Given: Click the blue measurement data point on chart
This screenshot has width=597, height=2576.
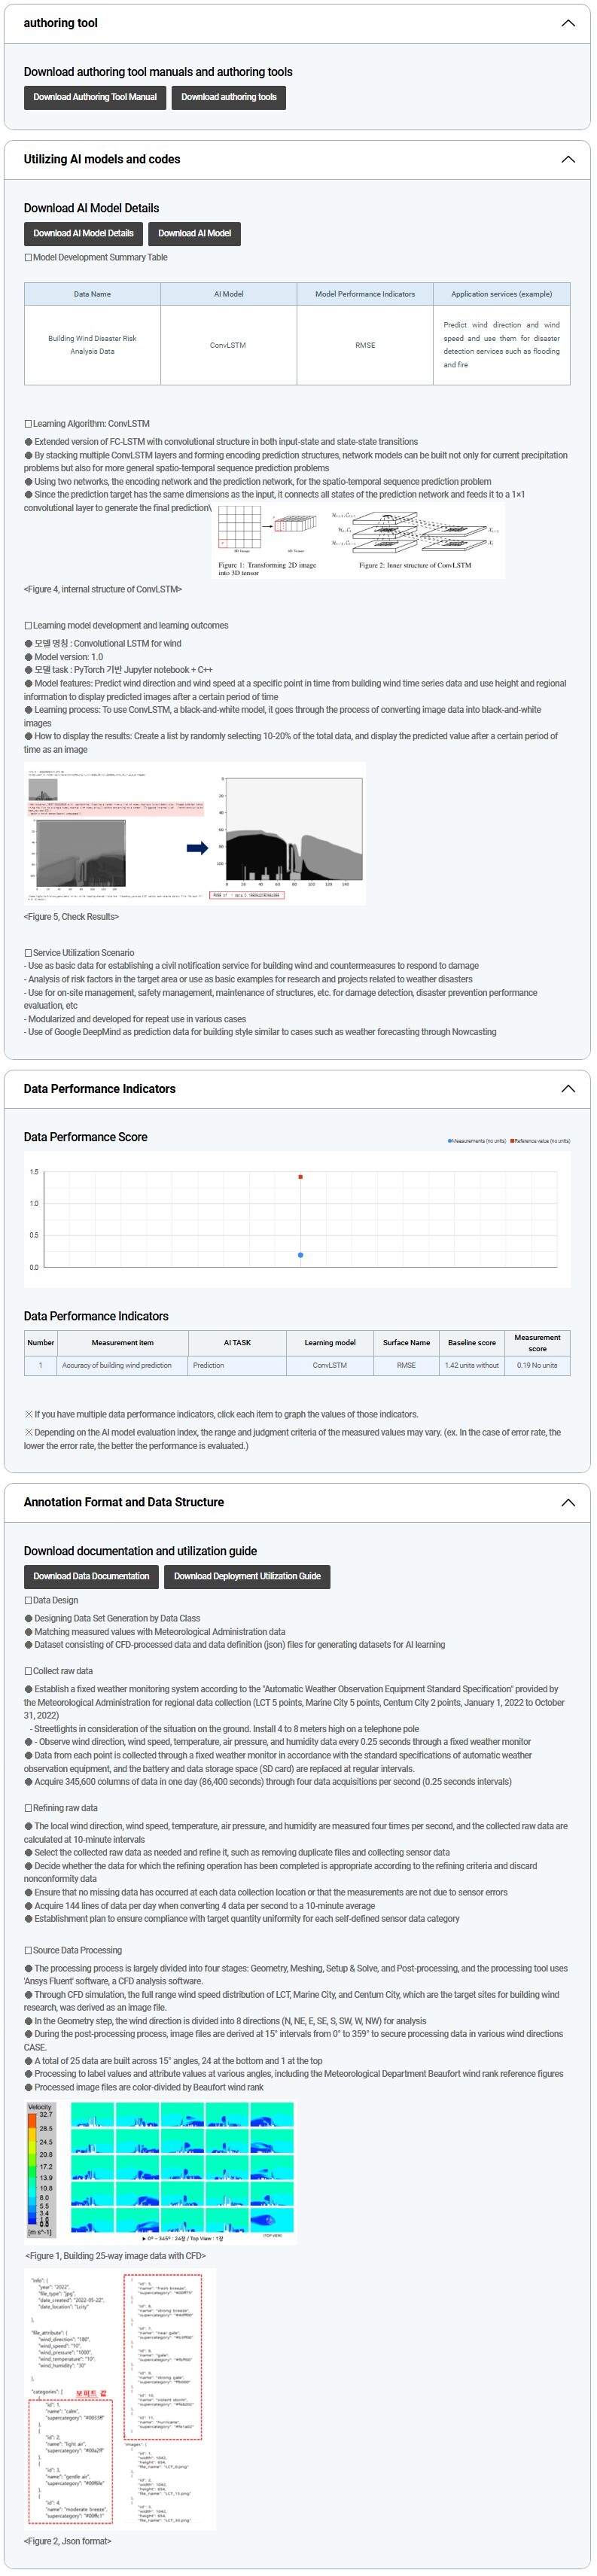Looking at the screenshot, I should tap(300, 1255).
